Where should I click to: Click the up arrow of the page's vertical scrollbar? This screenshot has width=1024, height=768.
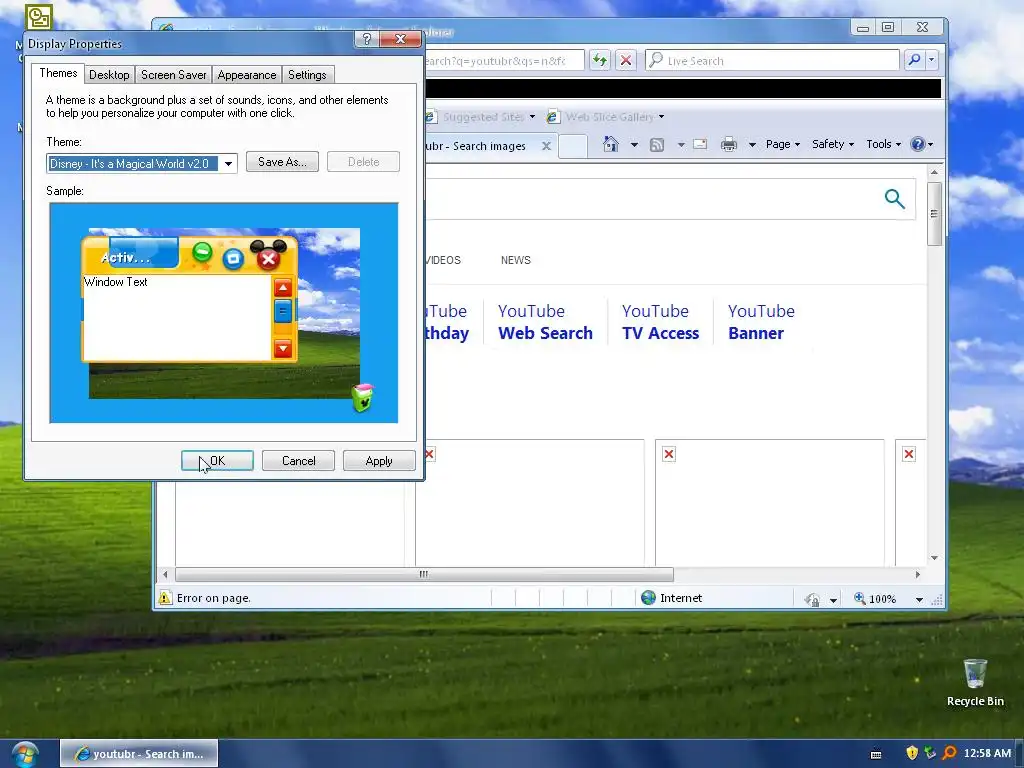tap(935, 172)
